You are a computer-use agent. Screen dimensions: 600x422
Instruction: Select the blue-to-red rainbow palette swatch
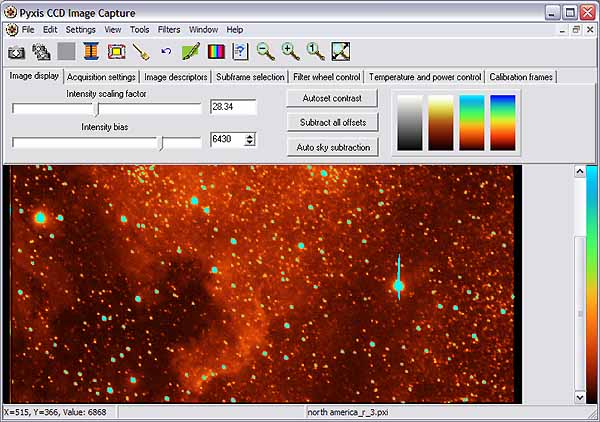pos(503,122)
